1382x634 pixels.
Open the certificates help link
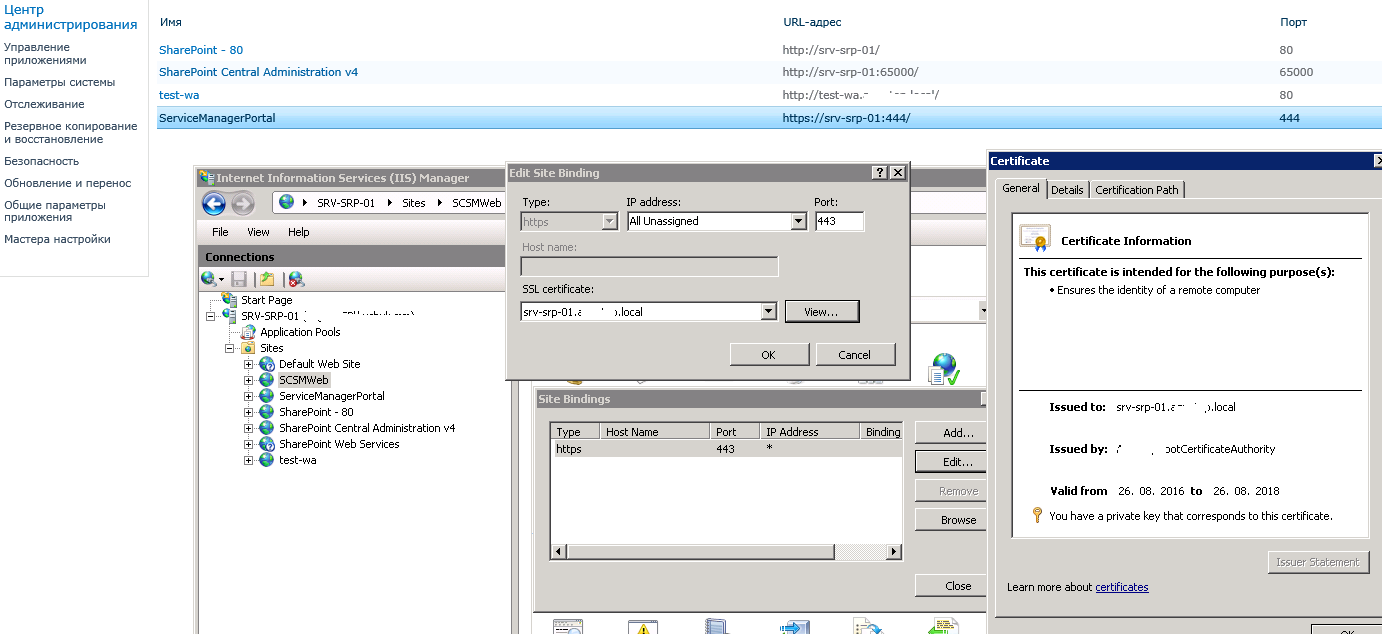[x=1122, y=587]
